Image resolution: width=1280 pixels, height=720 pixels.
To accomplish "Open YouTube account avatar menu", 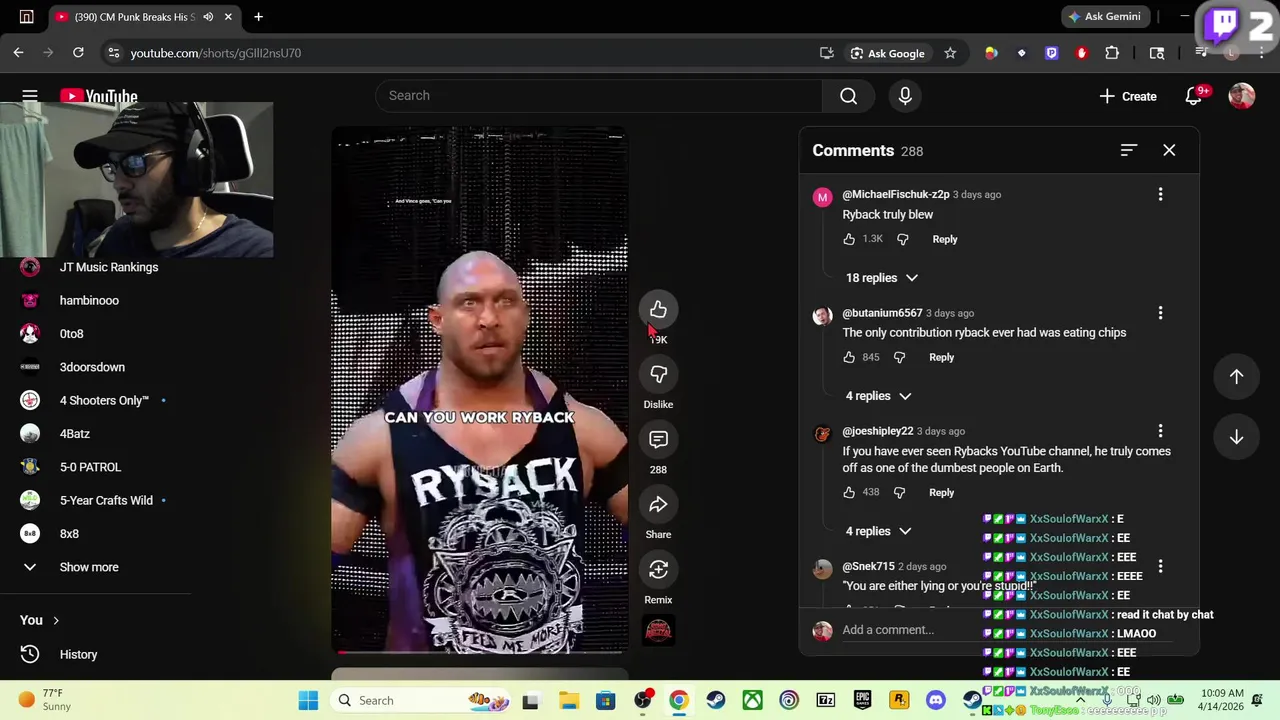I will point(1242,96).
